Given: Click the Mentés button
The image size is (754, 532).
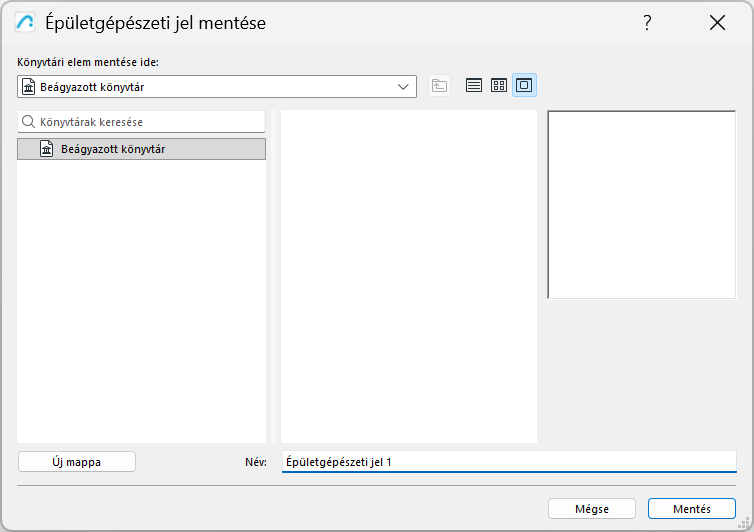Looking at the screenshot, I should [691, 509].
